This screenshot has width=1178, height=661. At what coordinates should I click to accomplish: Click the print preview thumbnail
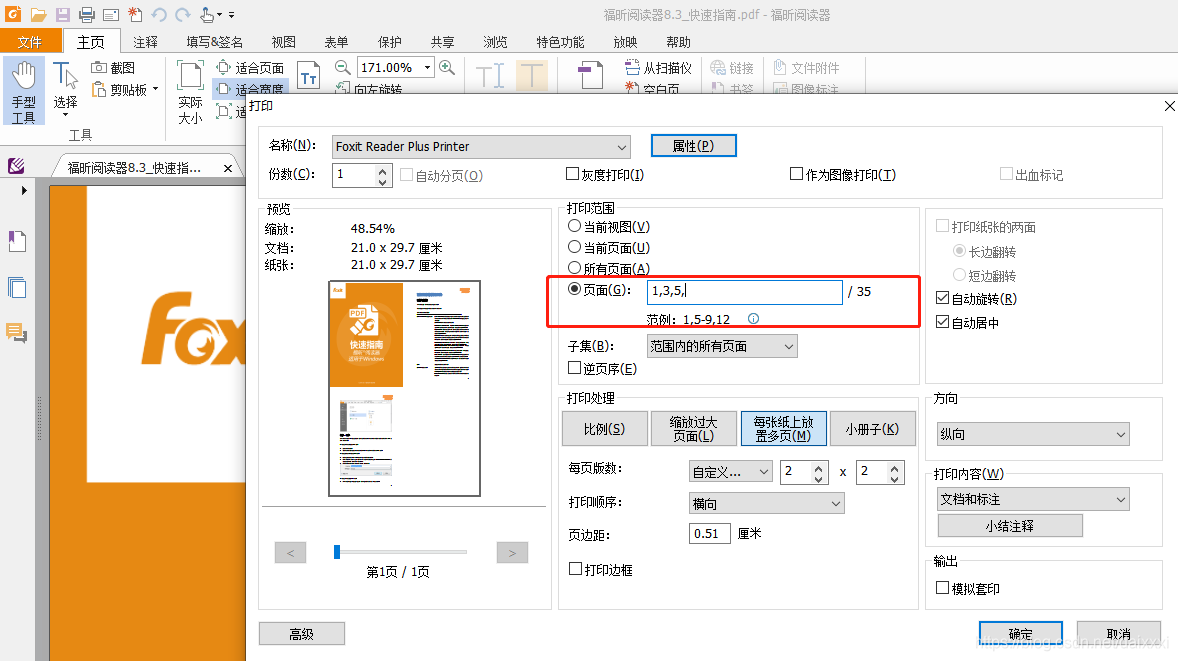(x=404, y=388)
